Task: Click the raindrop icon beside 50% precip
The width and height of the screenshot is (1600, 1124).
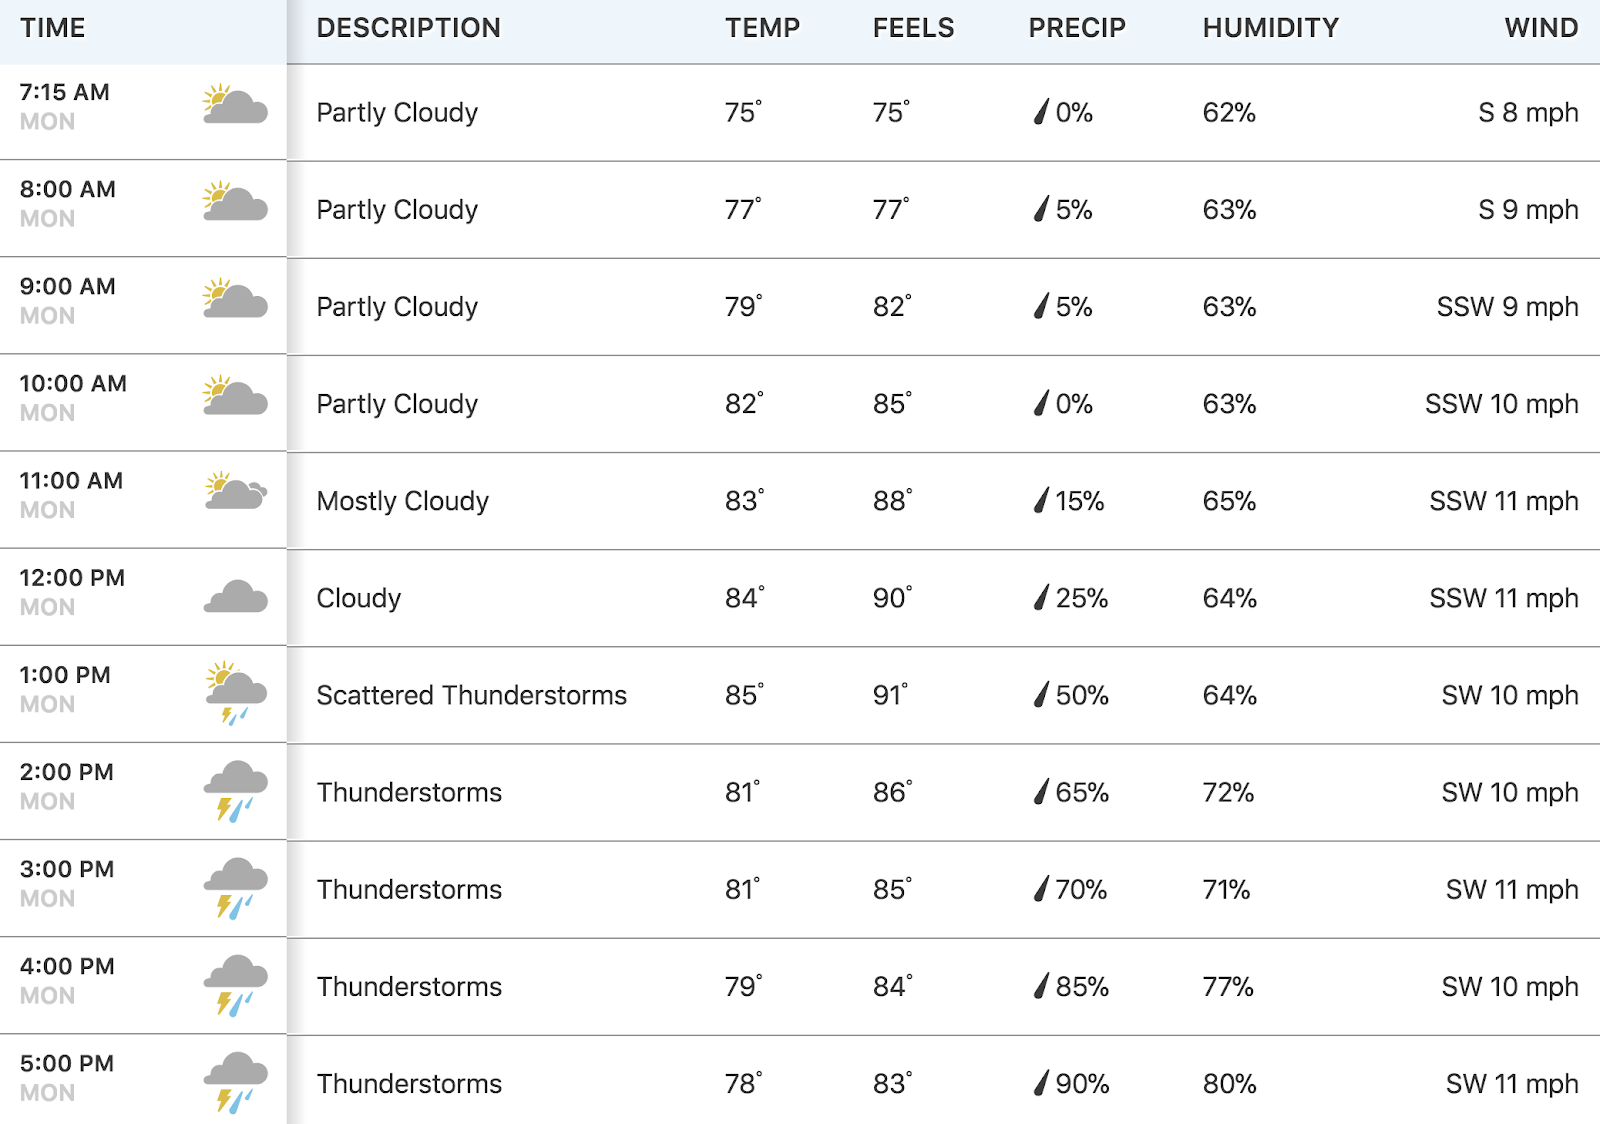Action: (x=1042, y=694)
